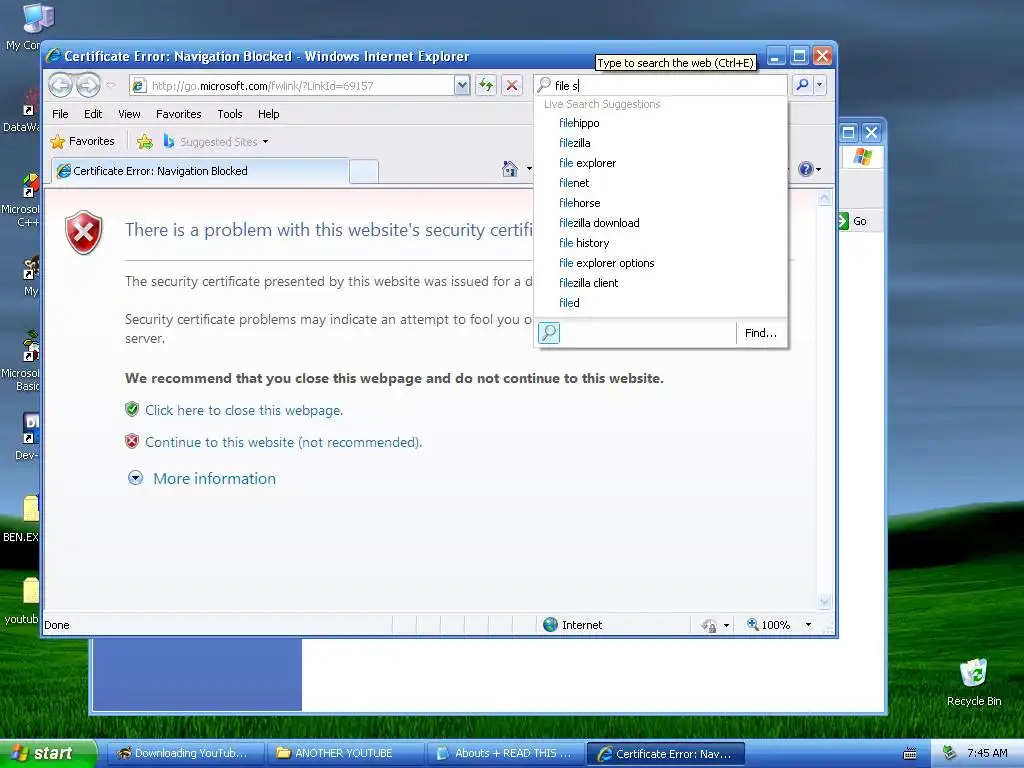Continue to this website (not recommended) link
Image resolution: width=1024 pixels, height=768 pixels.
(x=283, y=442)
